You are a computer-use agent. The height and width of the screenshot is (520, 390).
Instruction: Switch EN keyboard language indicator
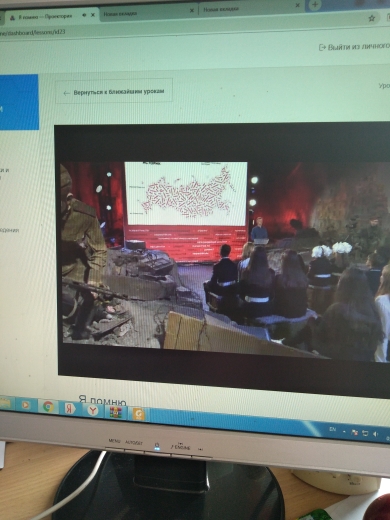coord(332,429)
